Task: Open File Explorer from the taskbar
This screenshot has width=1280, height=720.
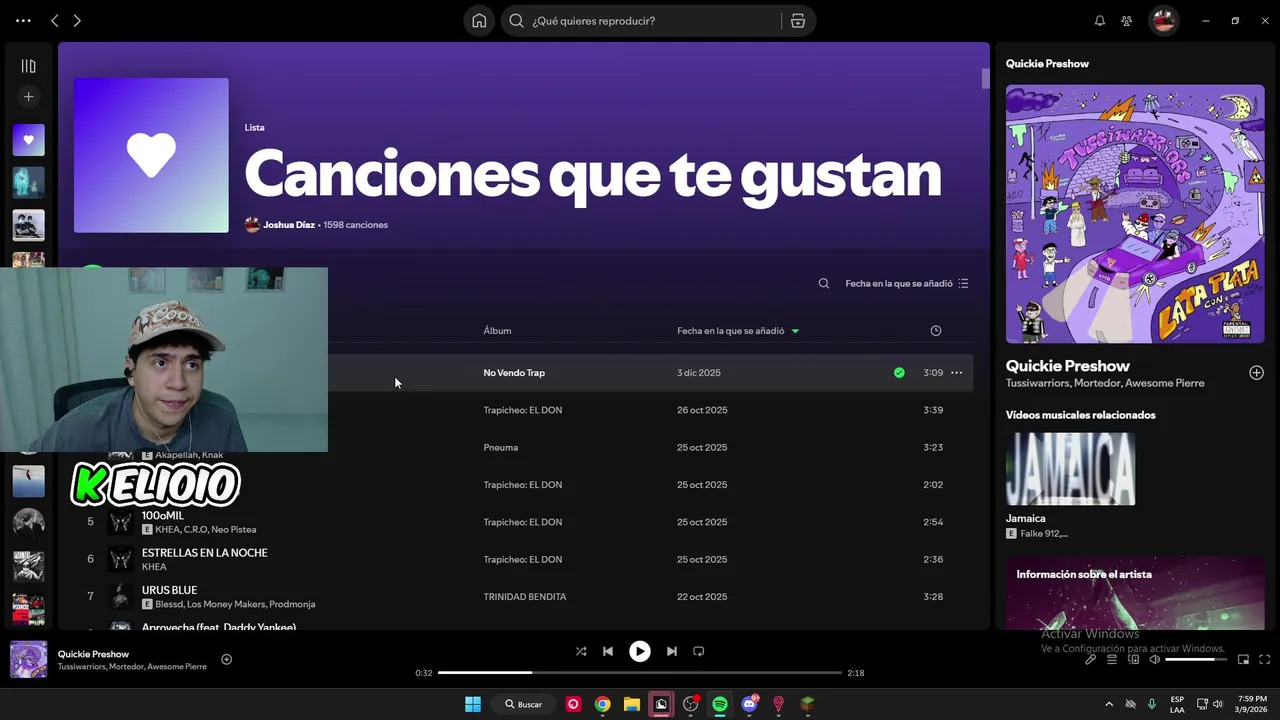Action: 632,704
